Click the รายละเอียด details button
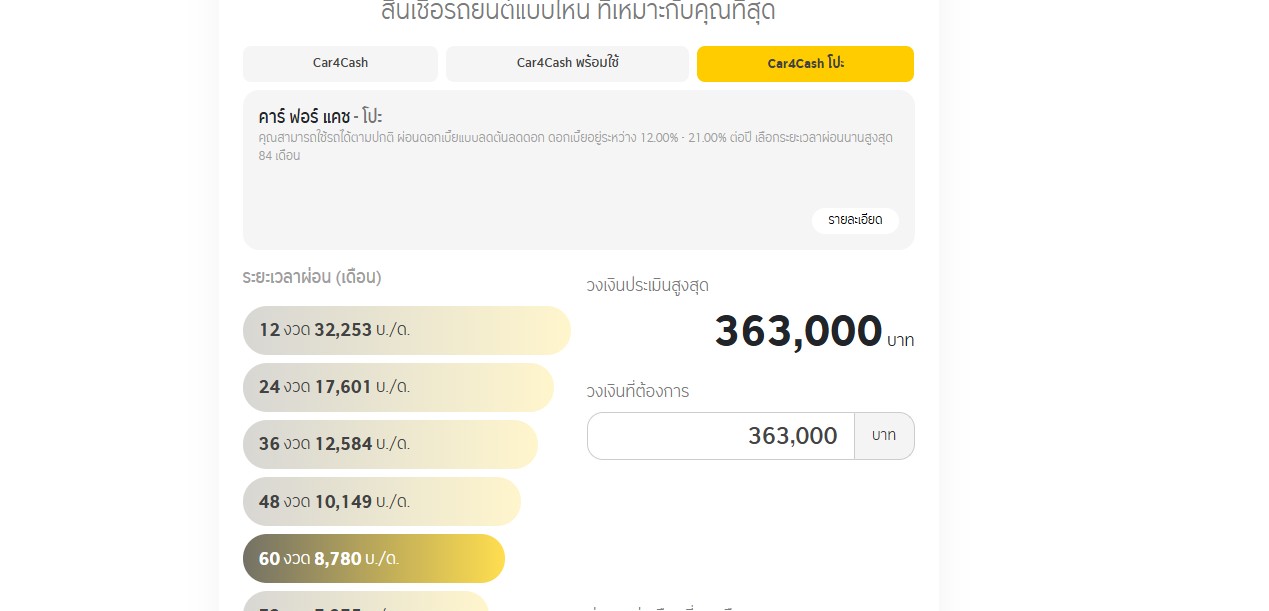The image size is (1269, 611). [854, 220]
